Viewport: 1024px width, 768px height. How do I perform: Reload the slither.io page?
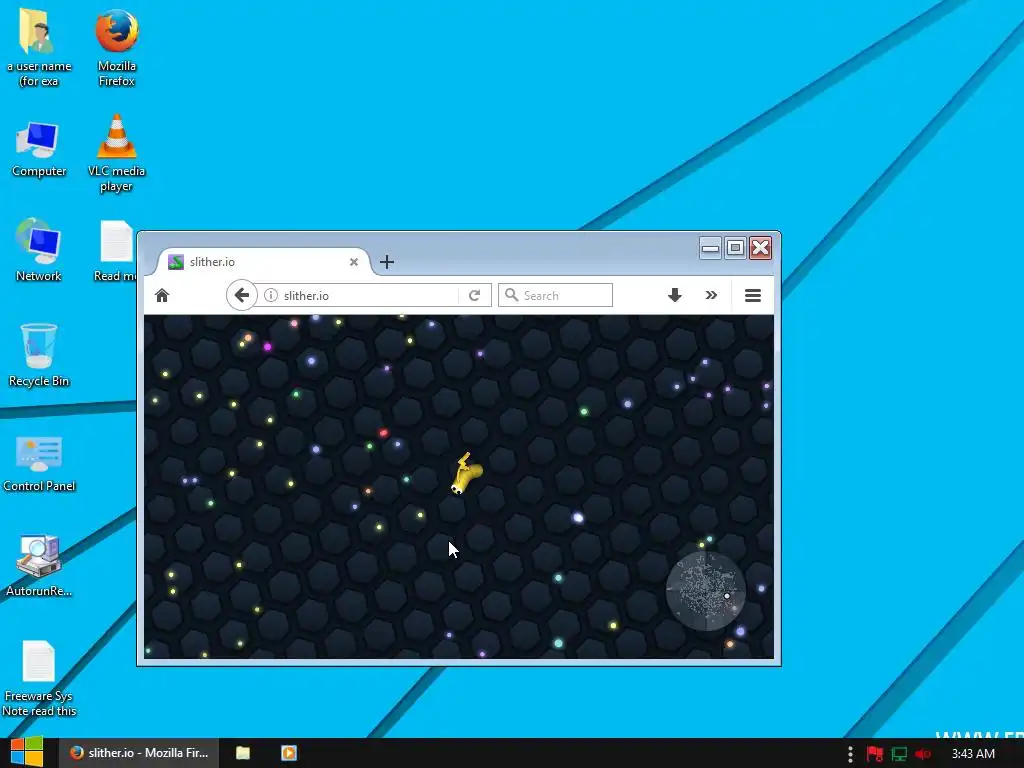[475, 295]
